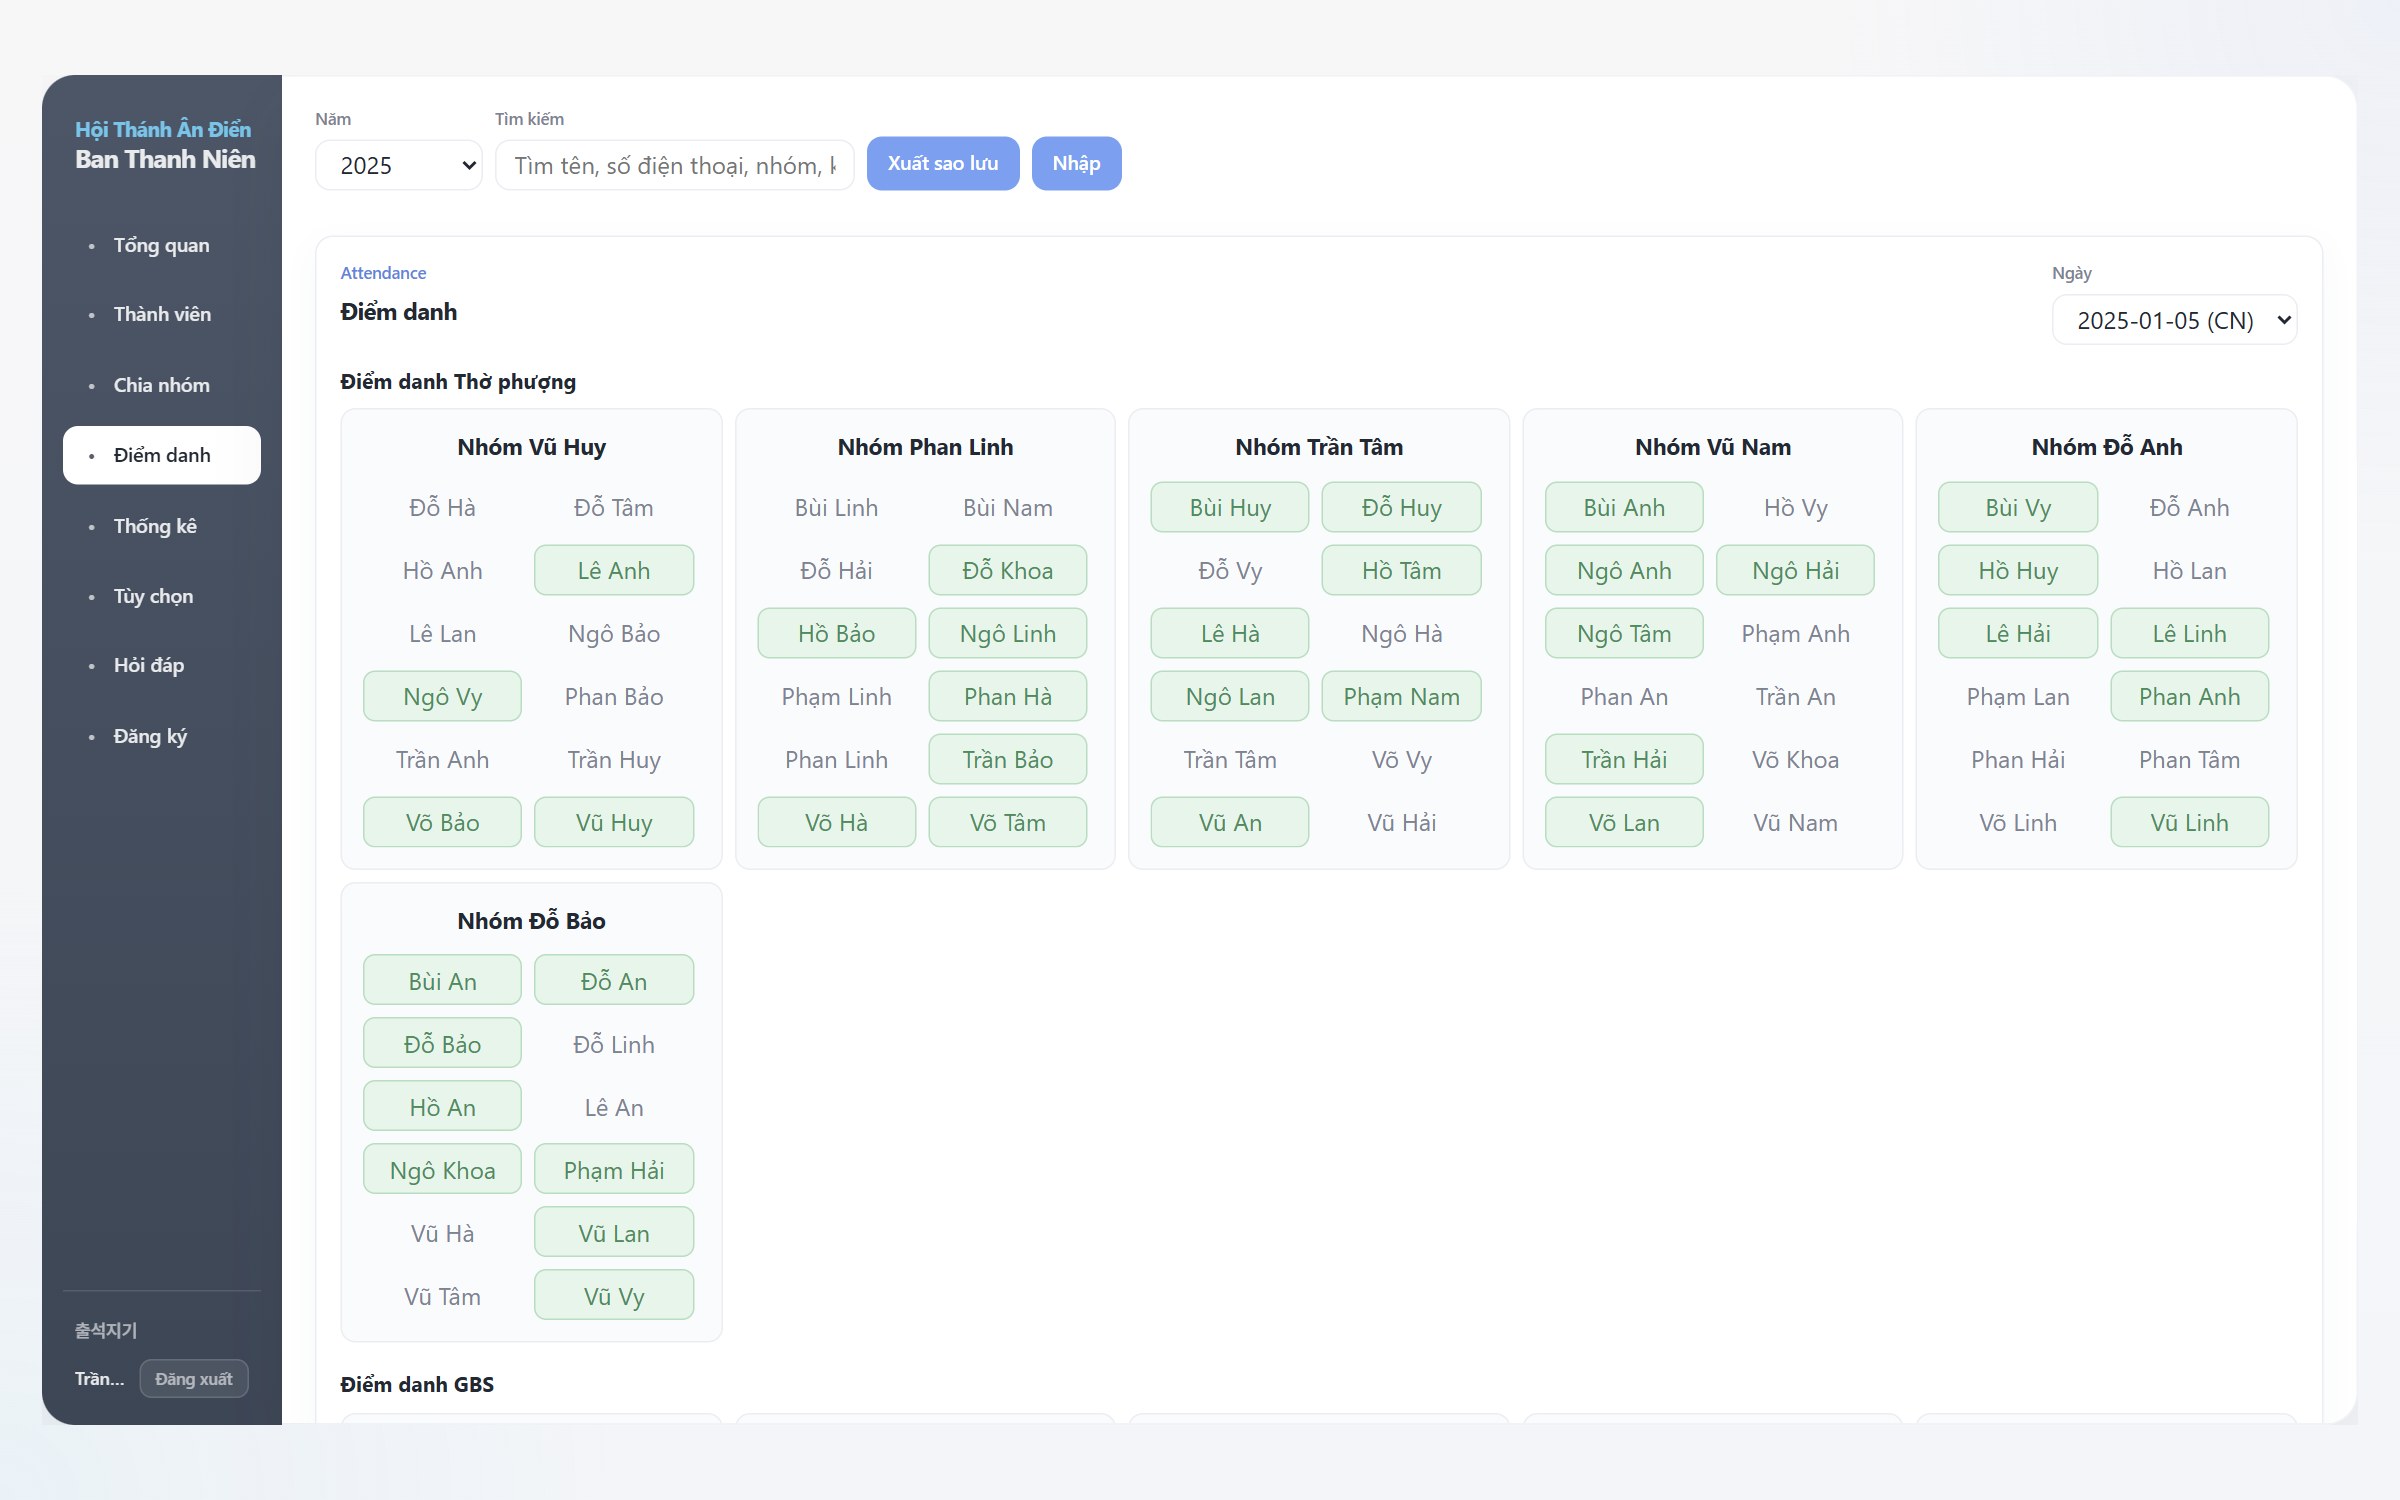Image resolution: width=2400 pixels, height=1500 pixels.
Task: Mark Hồ Vy as present
Action: tap(1795, 507)
